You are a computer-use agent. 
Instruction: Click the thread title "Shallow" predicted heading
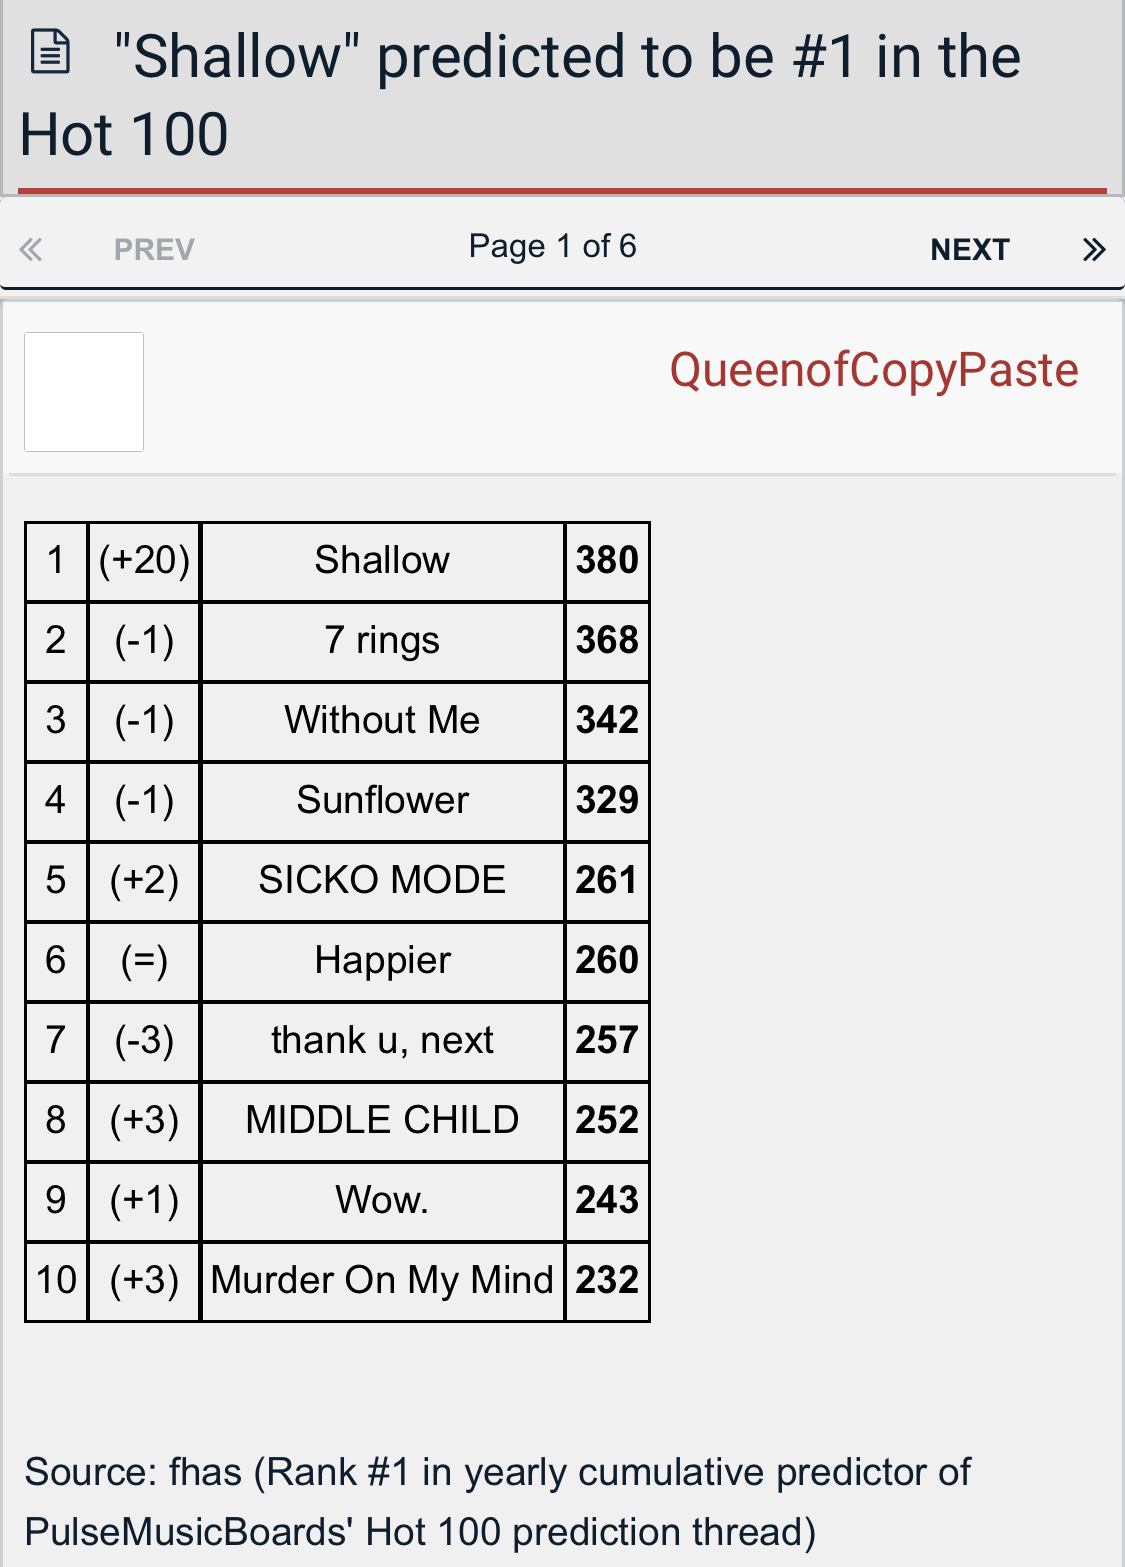520,94
